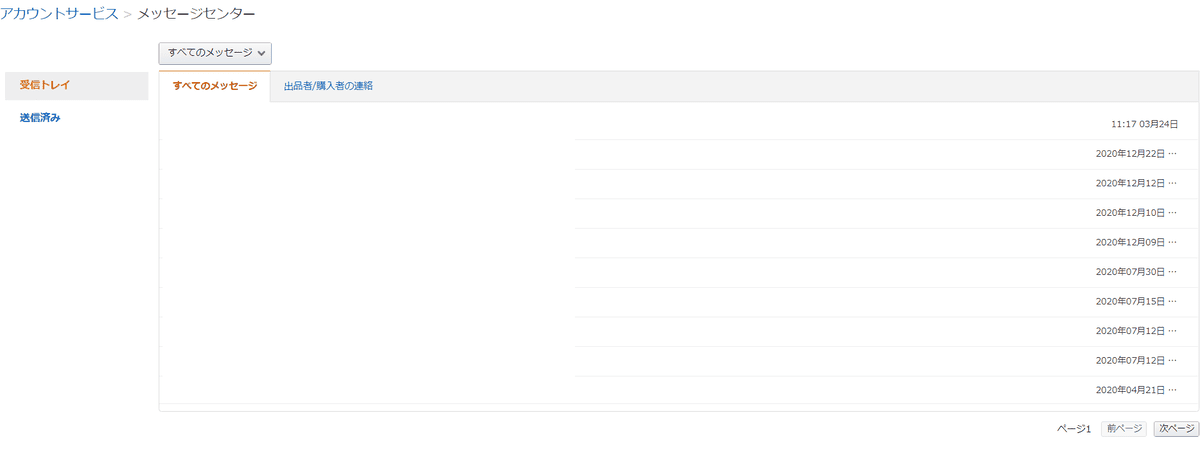
Task: Open the message dated 2020年12月10日
Action: tap(1130, 213)
